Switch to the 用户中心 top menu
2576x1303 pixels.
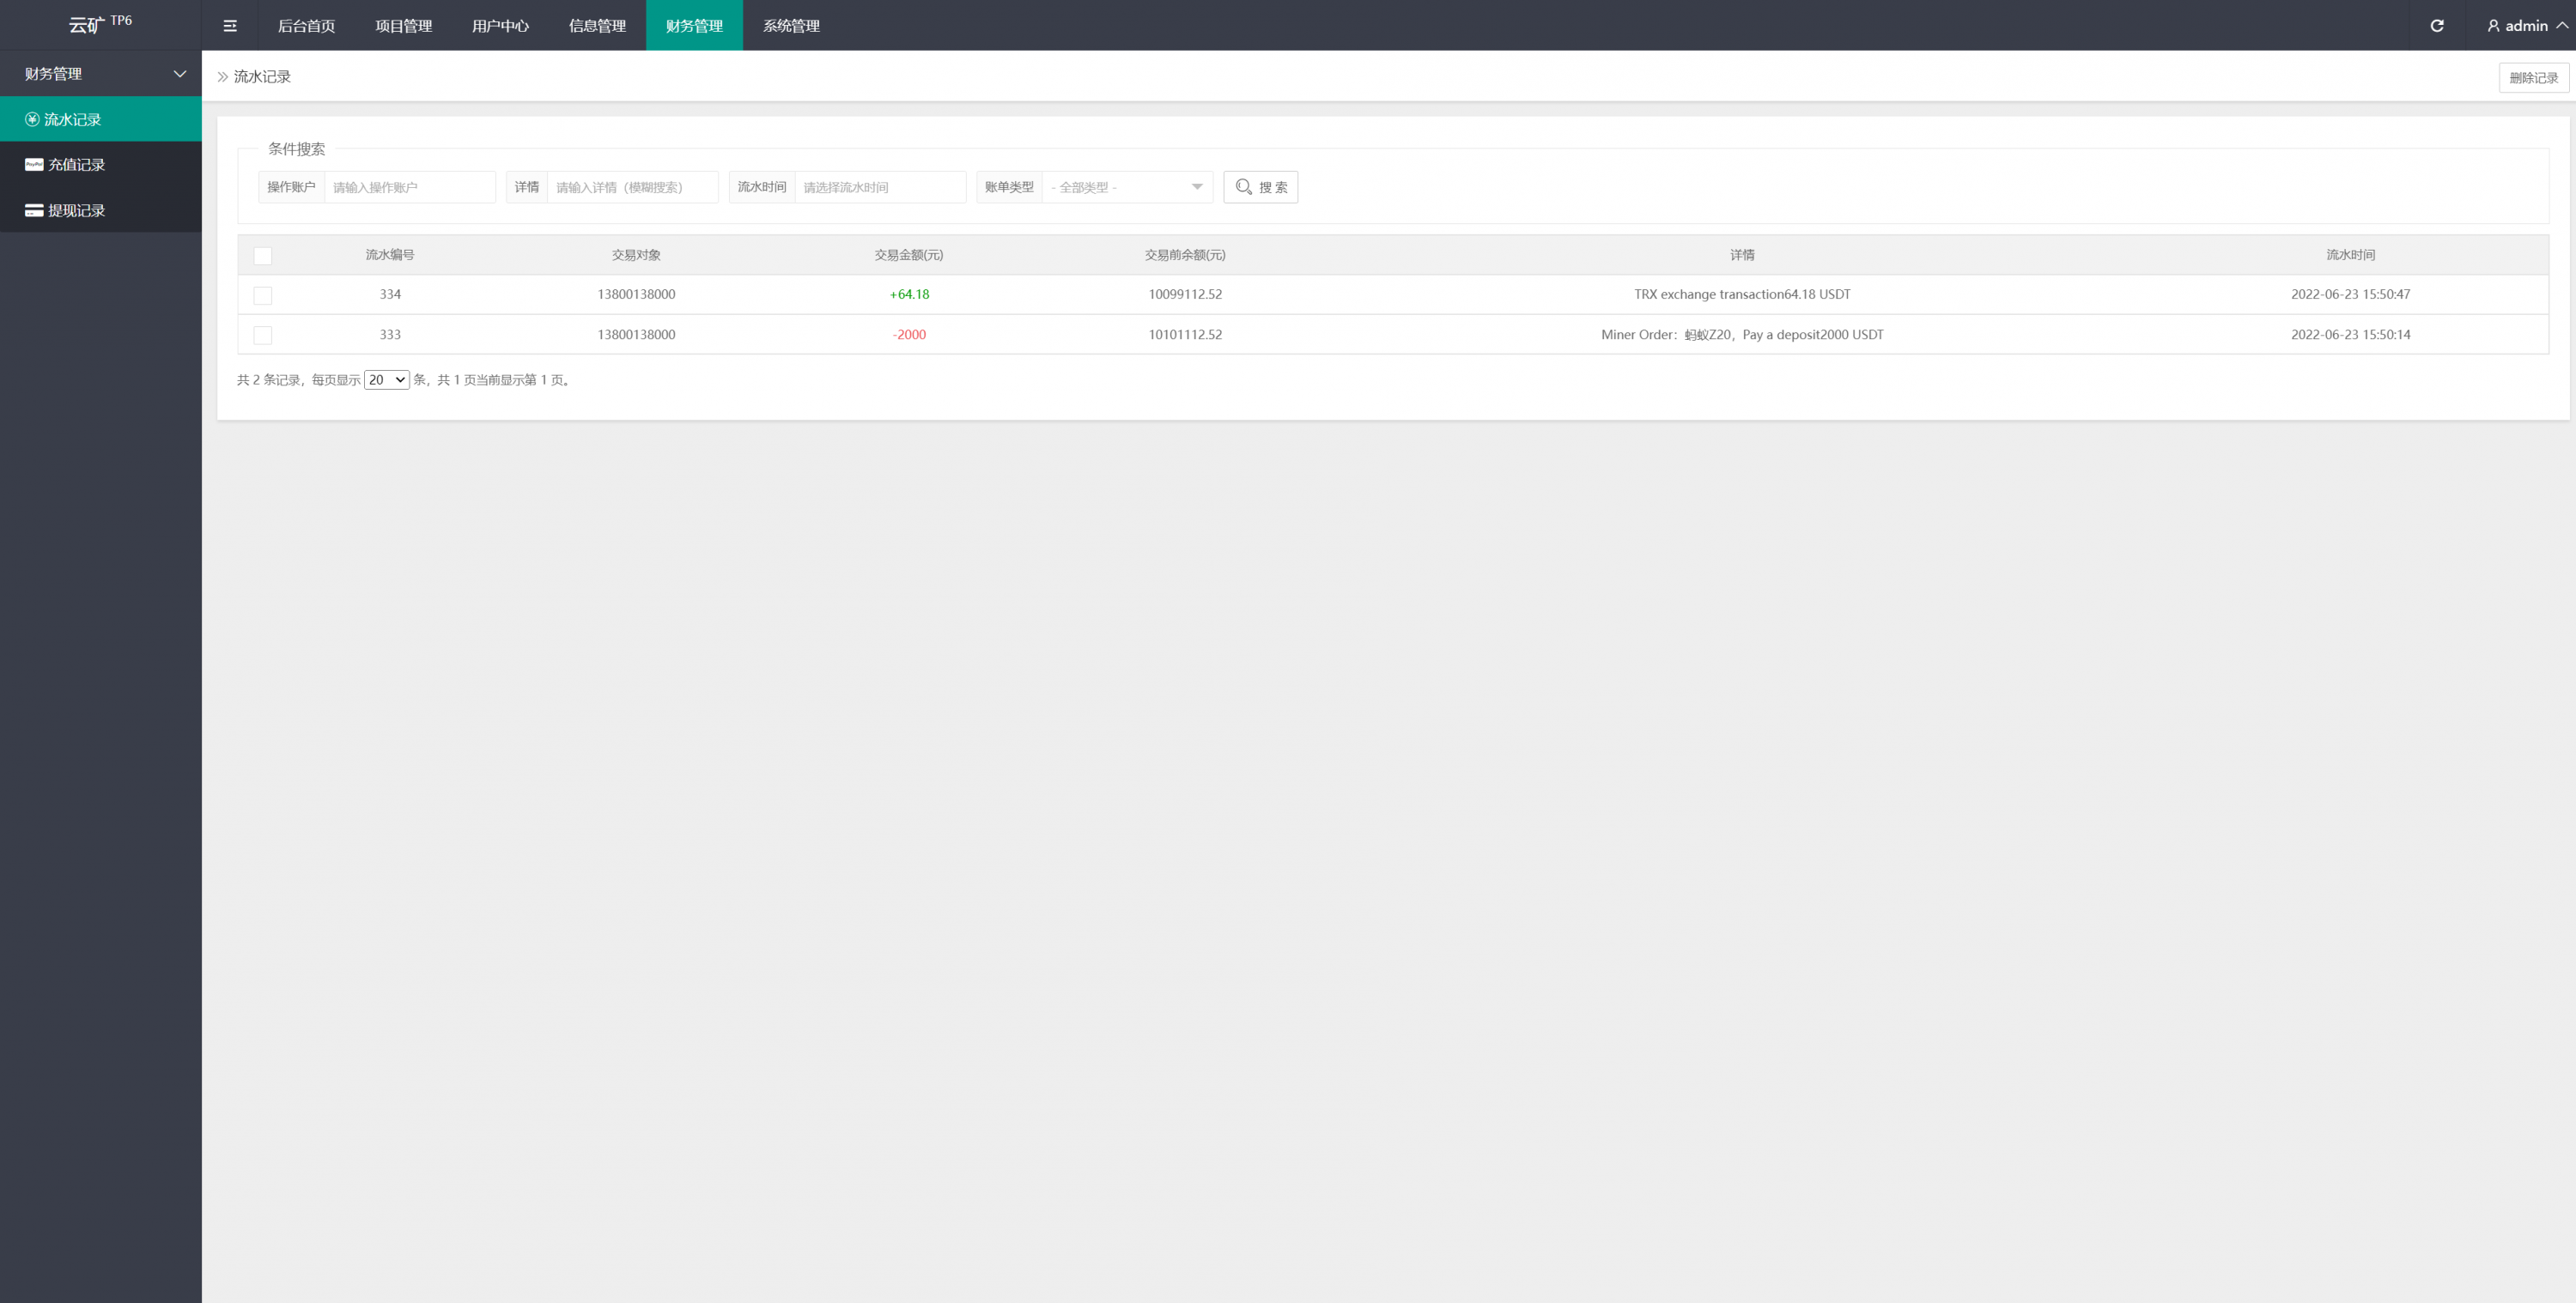tap(500, 26)
